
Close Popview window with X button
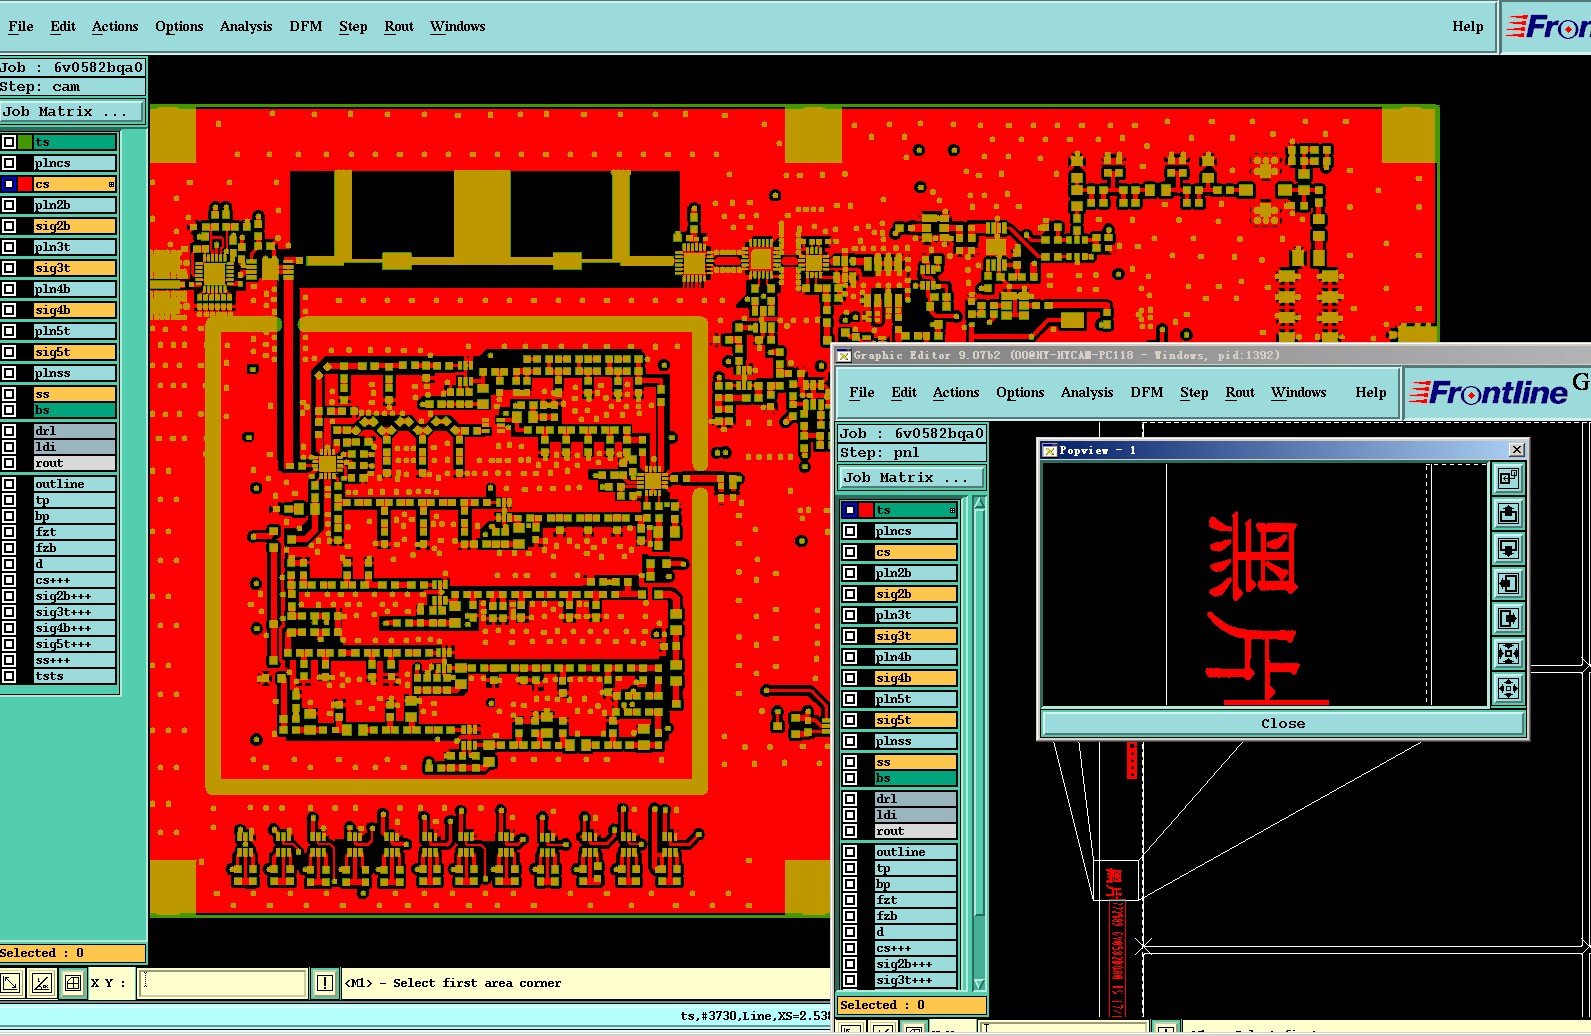coord(1516,450)
